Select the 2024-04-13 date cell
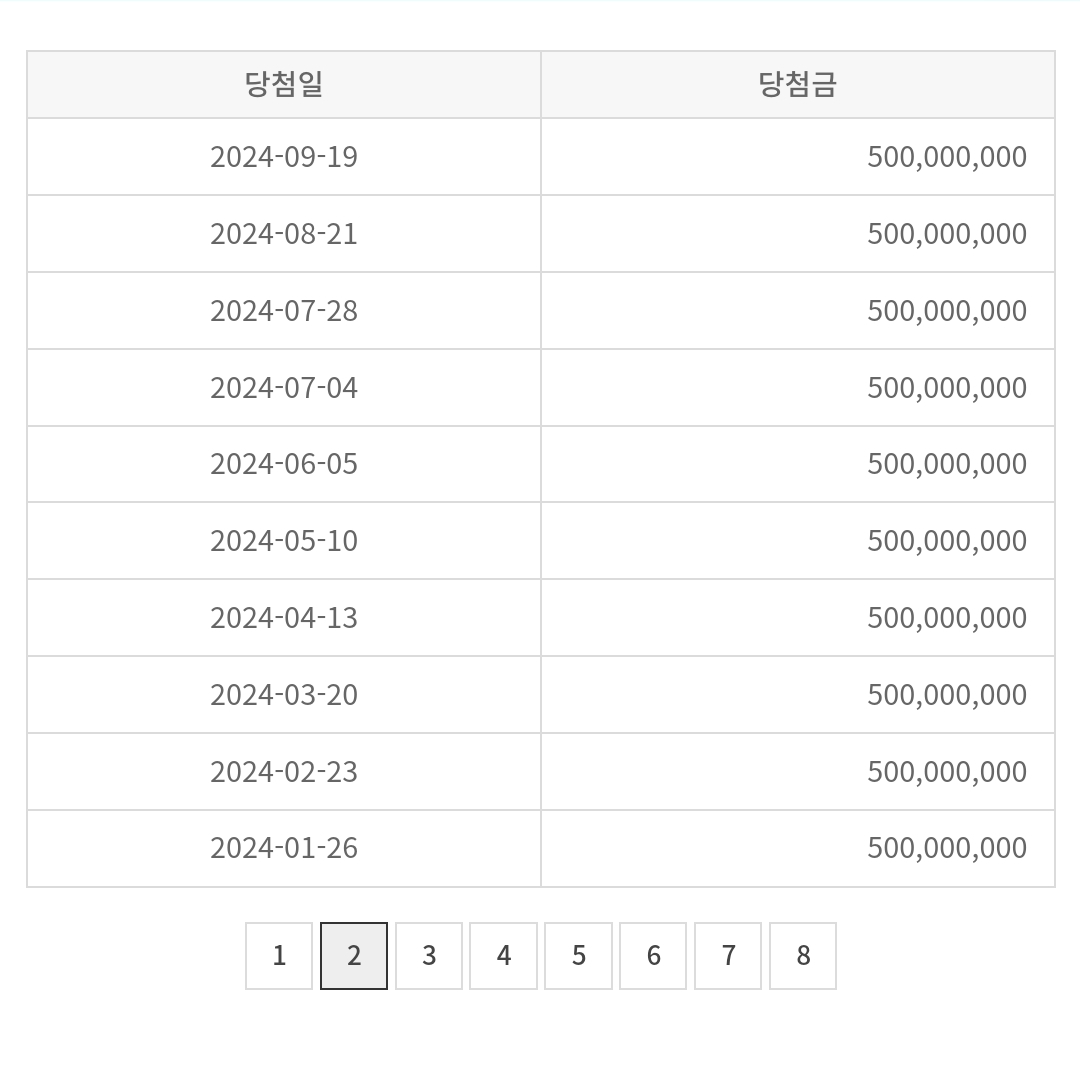Screen dimensions: 1080x1080 pyautogui.click(x=284, y=618)
